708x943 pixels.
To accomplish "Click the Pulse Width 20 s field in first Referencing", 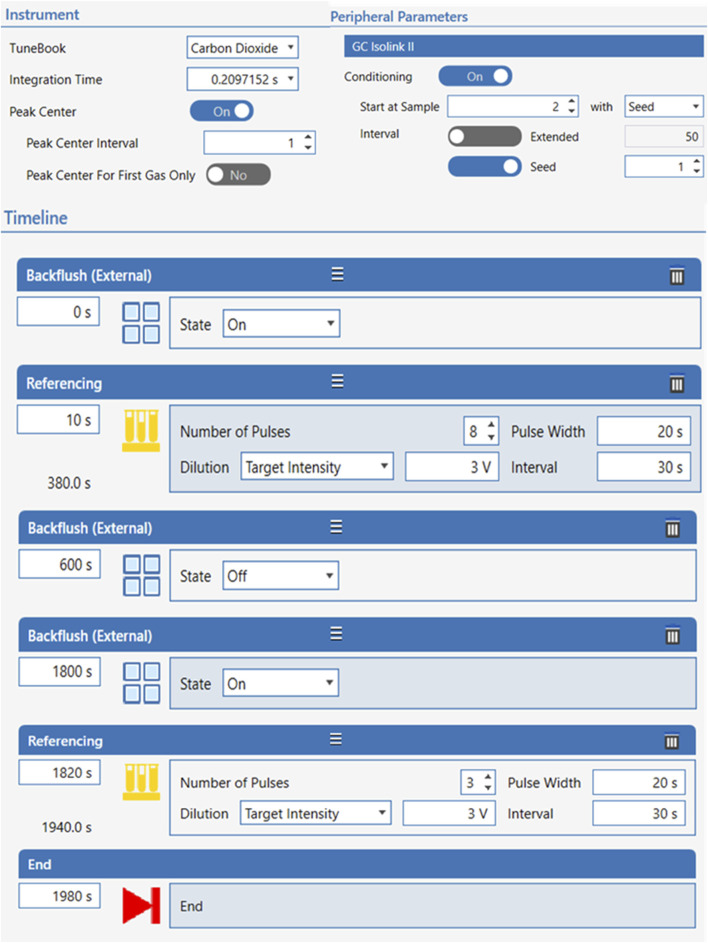I will 644,431.
